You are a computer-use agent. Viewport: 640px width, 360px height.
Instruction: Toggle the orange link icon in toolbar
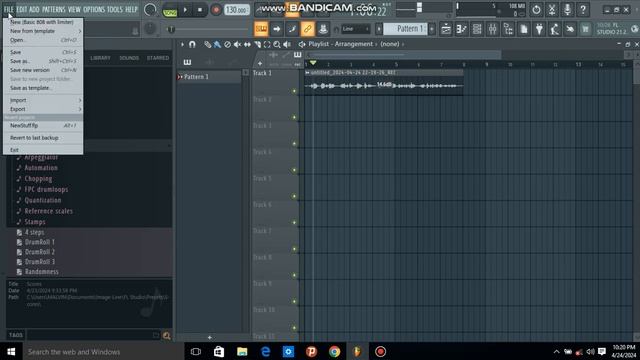[x=307, y=29]
